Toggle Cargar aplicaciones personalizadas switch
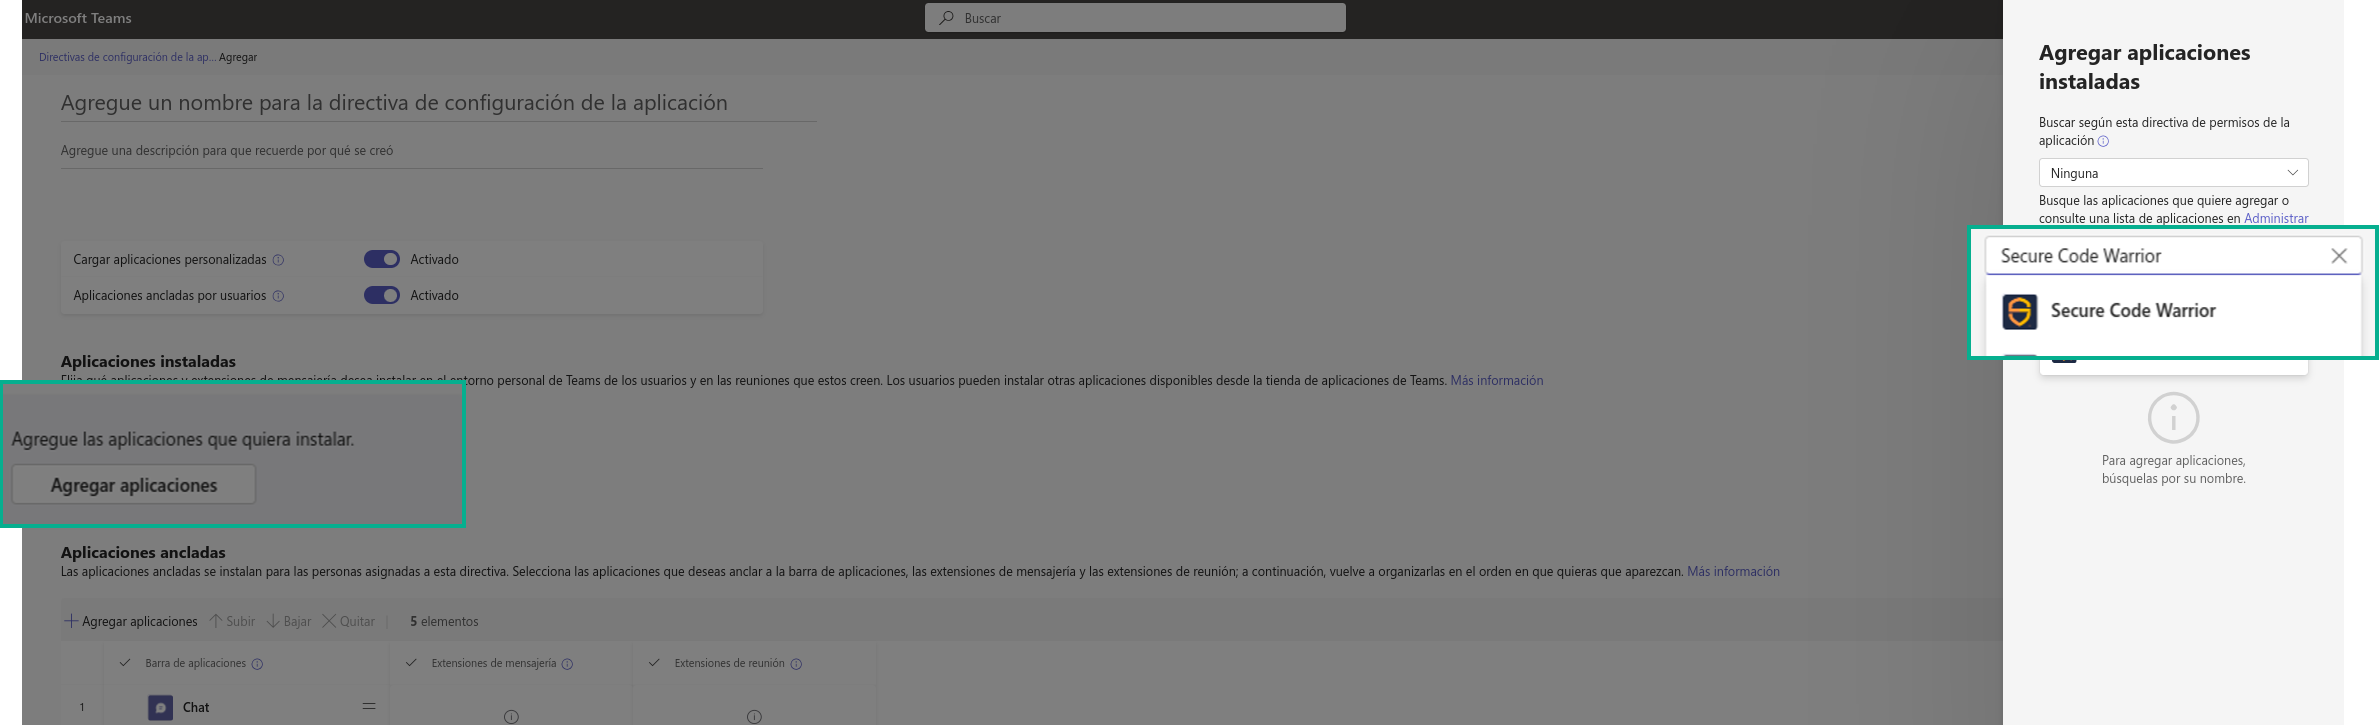Screen dimensions: 2379x725 pos(381,259)
